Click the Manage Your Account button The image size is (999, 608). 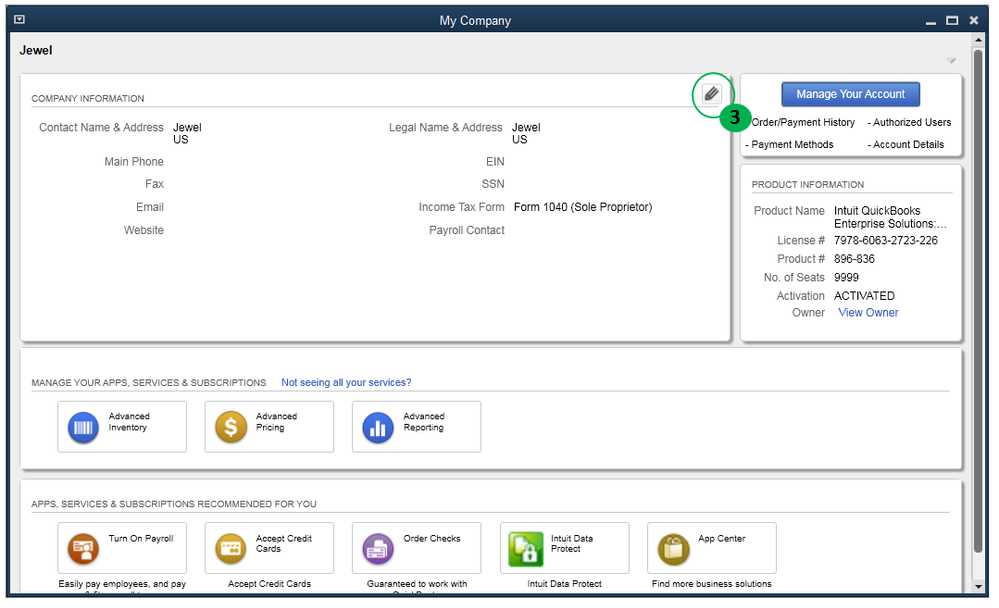coord(851,94)
